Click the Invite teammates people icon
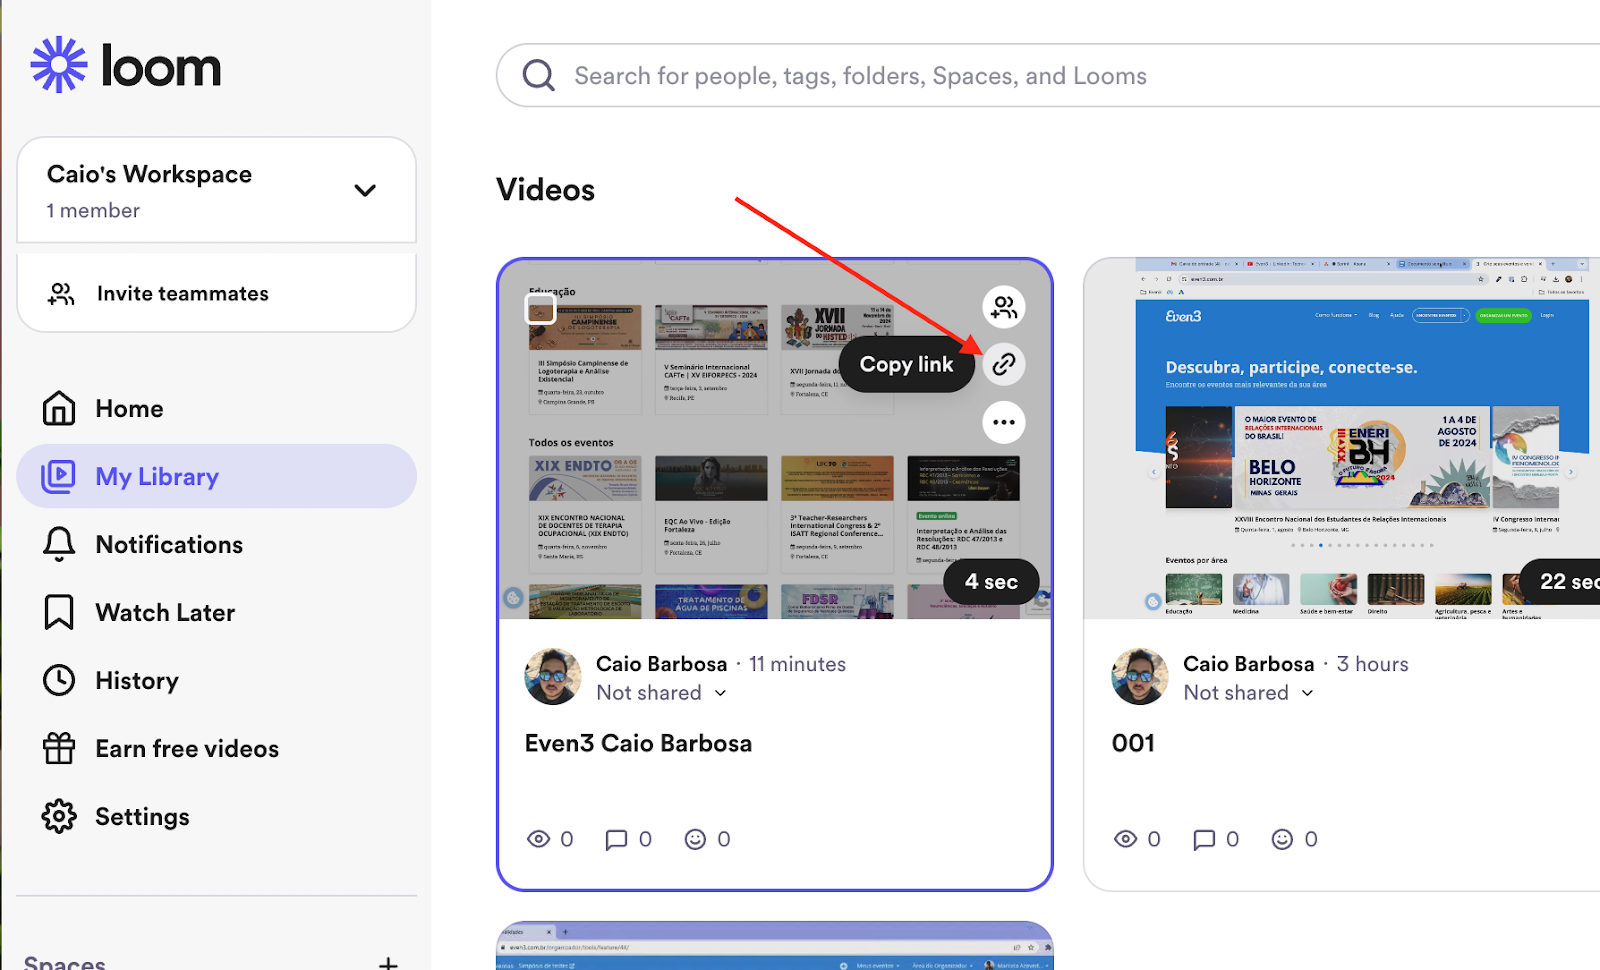The height and width of the screenshot is (970, 1600). click(x=61, y=293)
